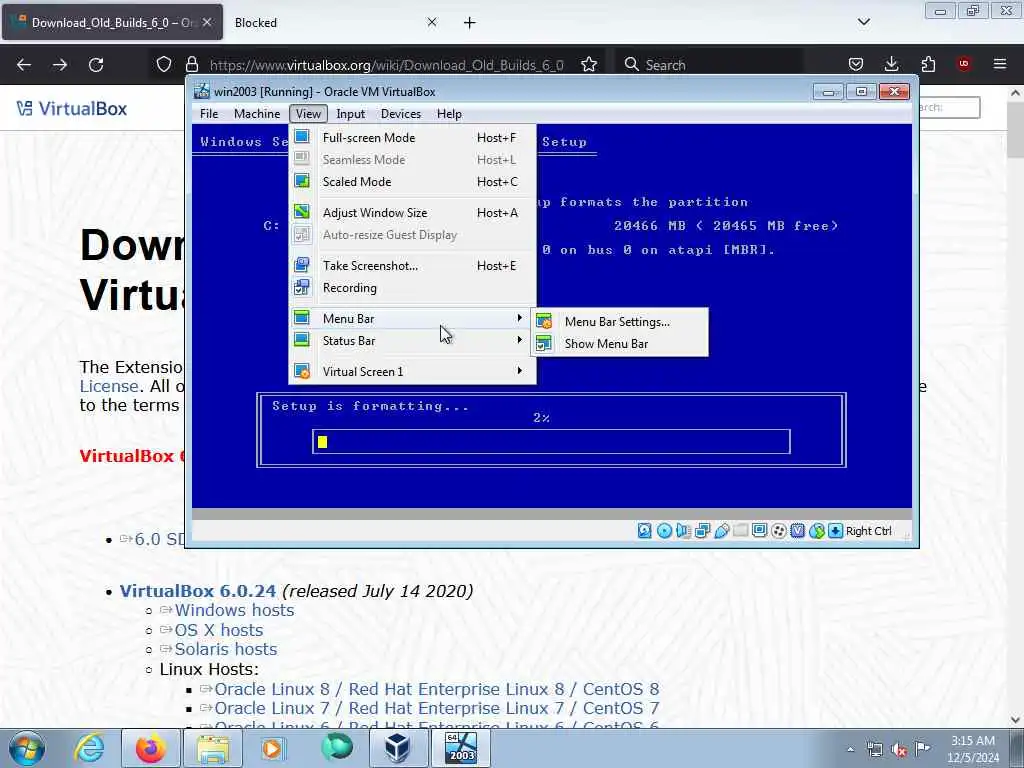Image resolution: width=1024 pixels, height=768 pixels.
Task: Click Take Screenshot camera icon
Action: click(x=302, y=264)
